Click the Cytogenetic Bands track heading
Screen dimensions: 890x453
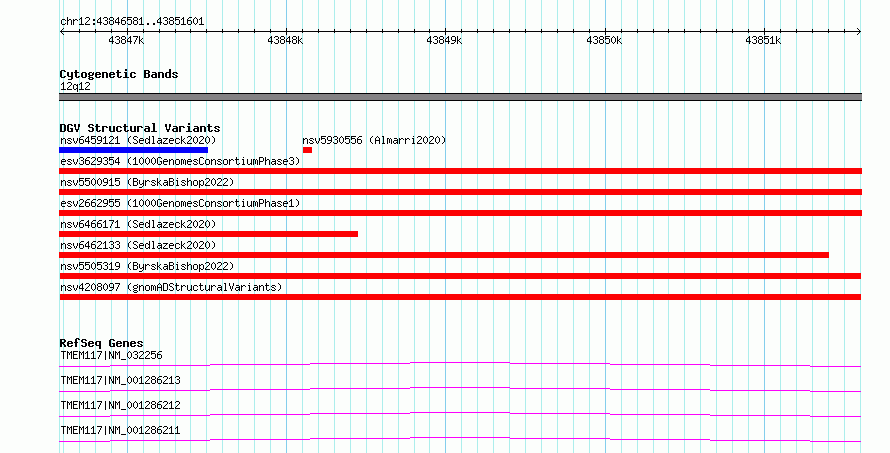click(x=119, y=74)
